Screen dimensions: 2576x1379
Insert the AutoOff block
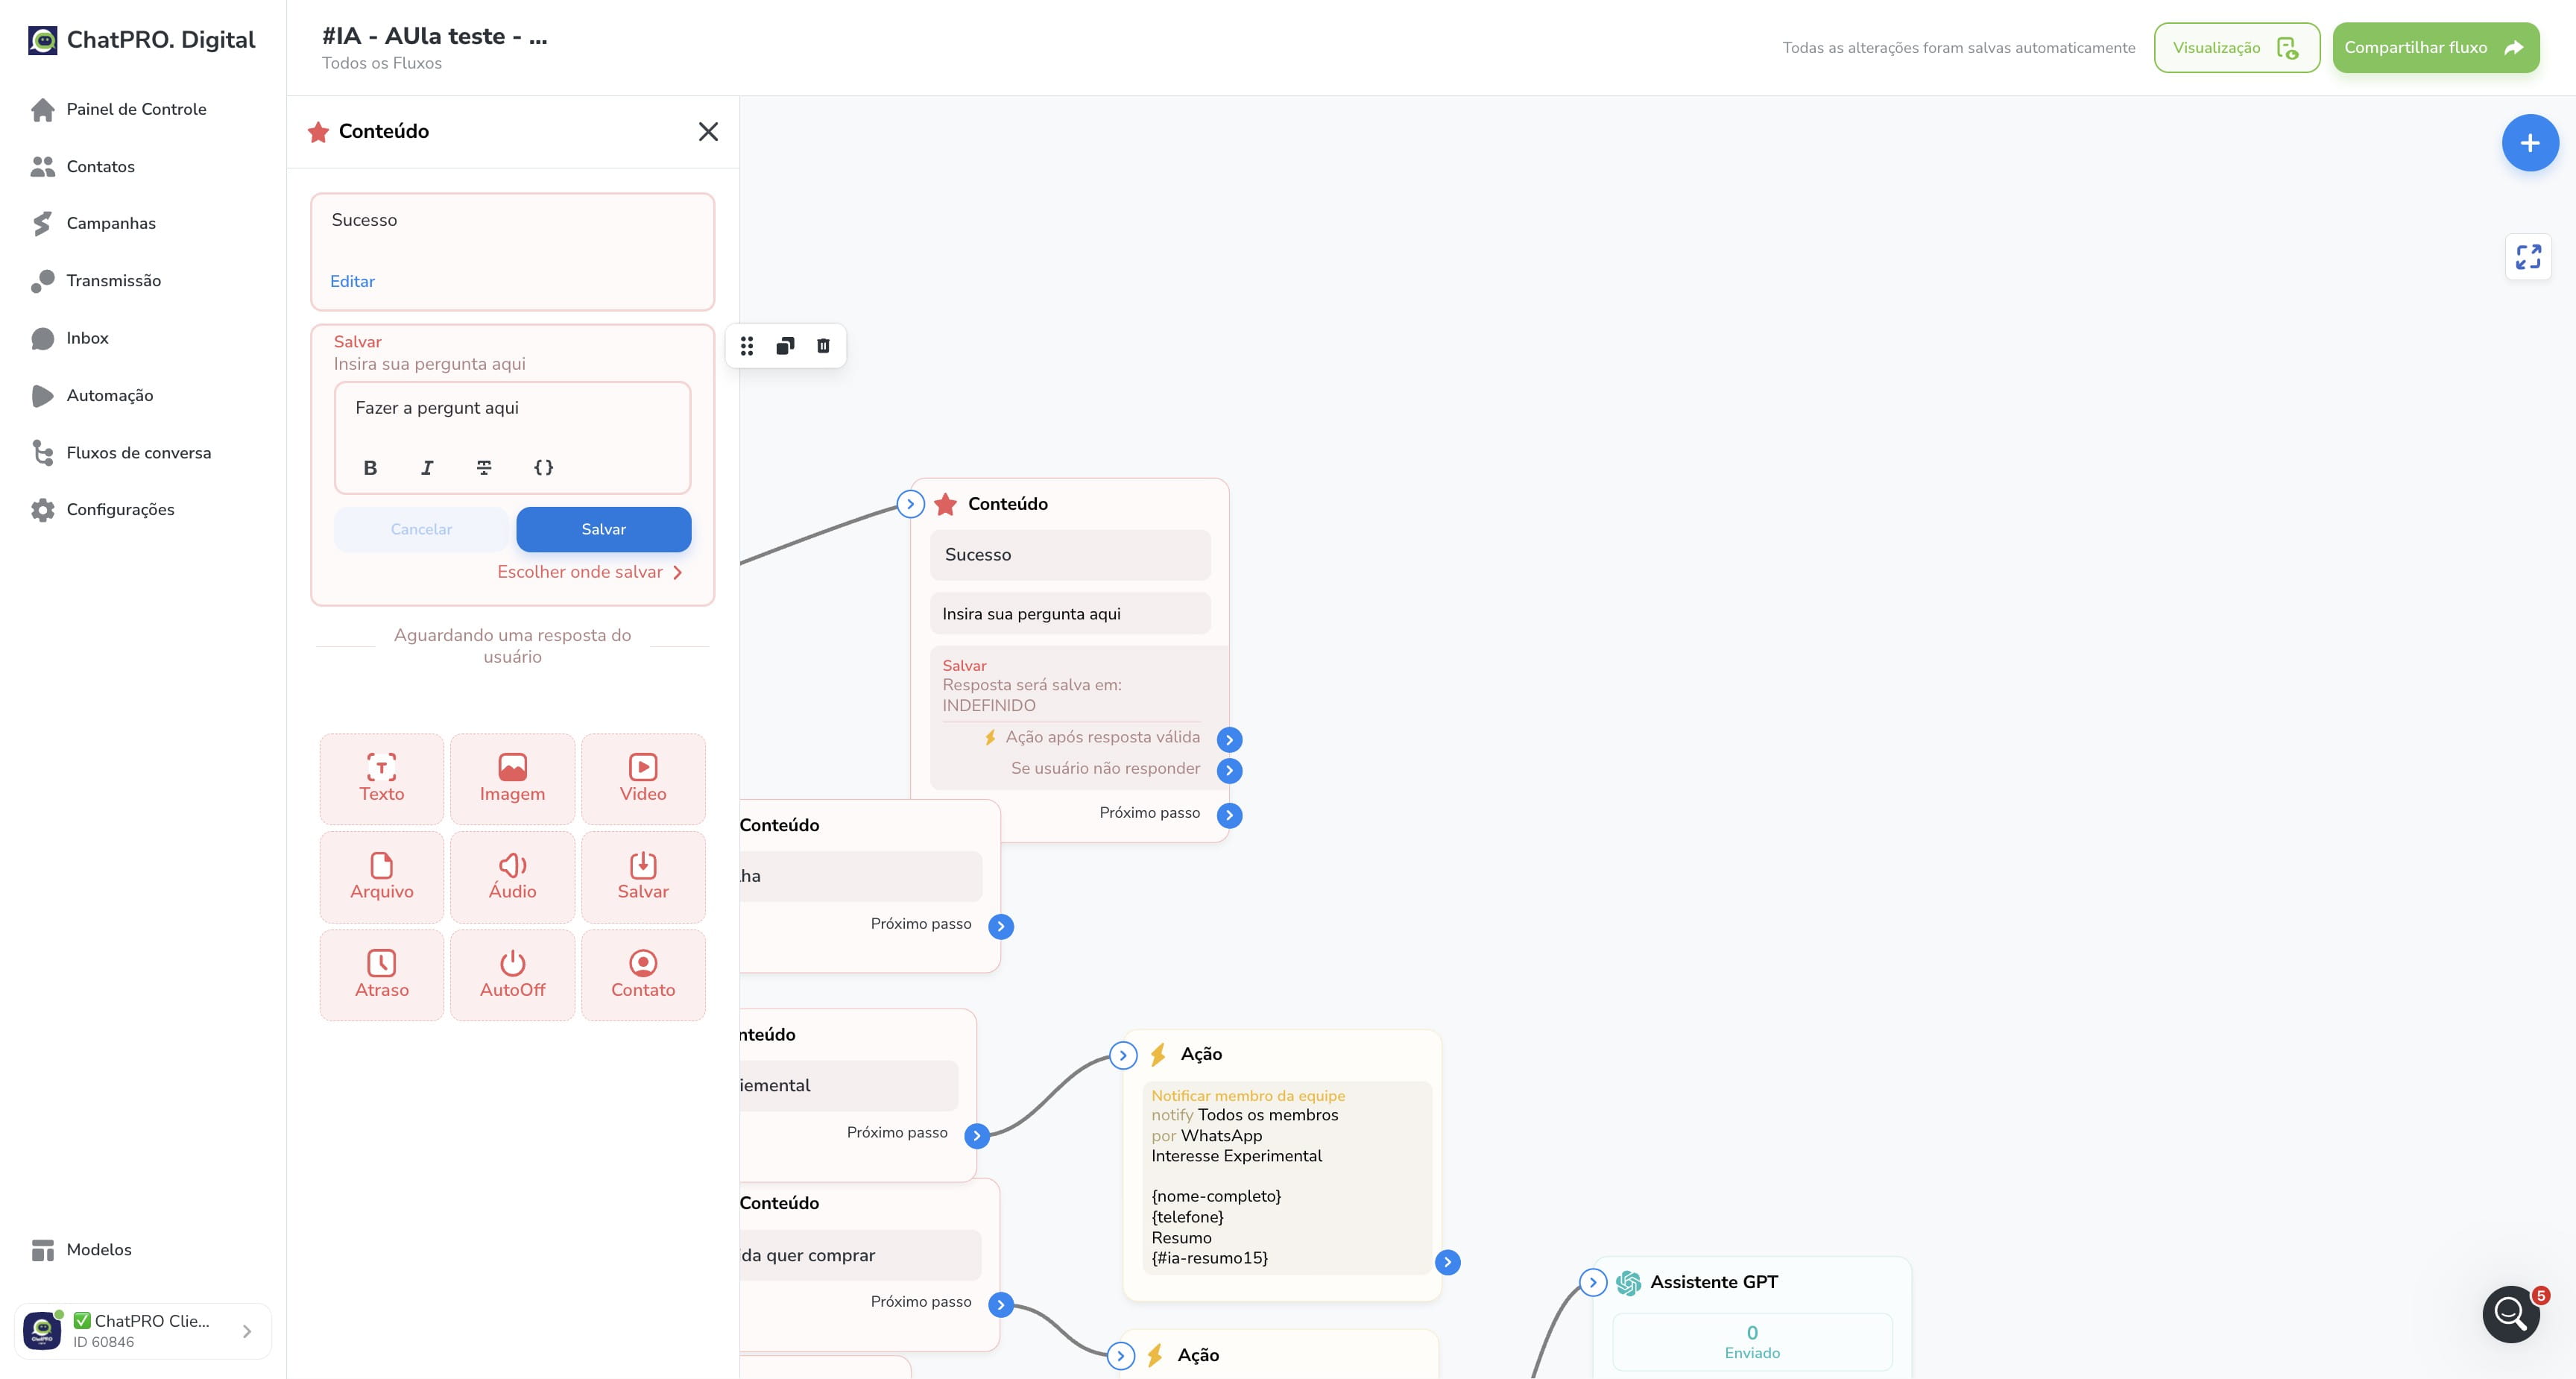[x=512, y=974]
